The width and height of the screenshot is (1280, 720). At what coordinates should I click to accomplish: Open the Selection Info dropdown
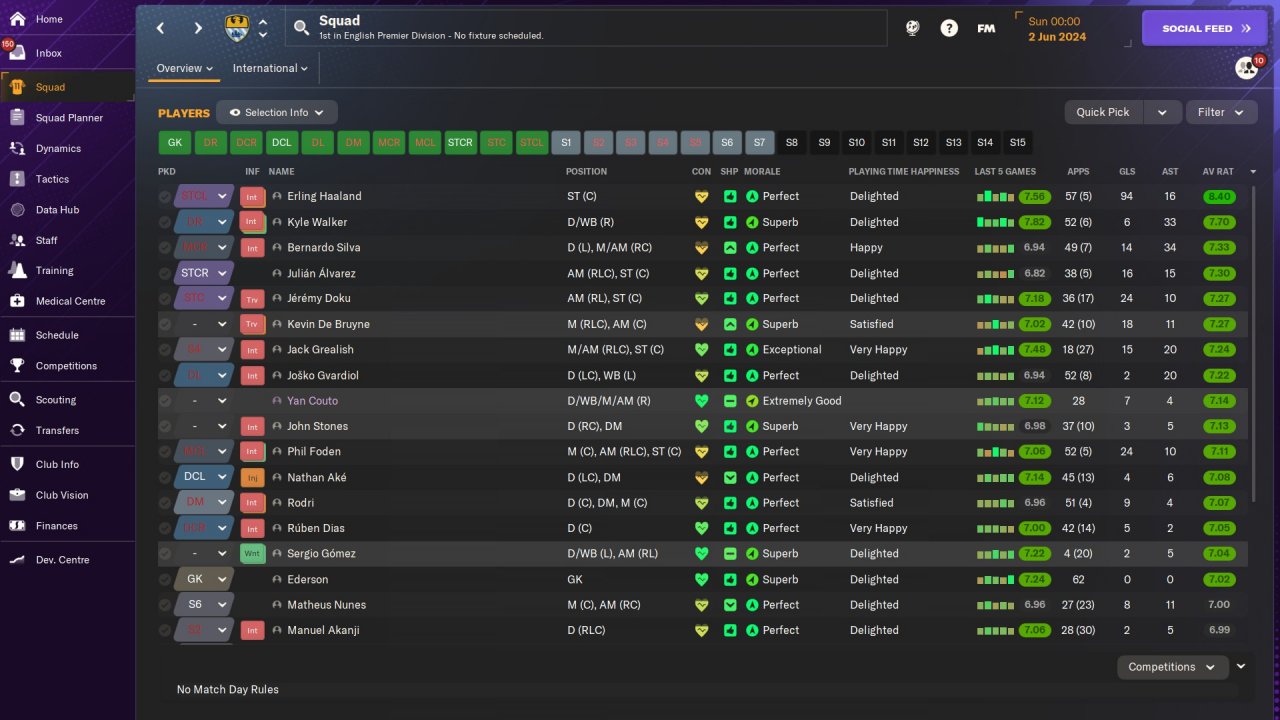(x=277, y=113)
